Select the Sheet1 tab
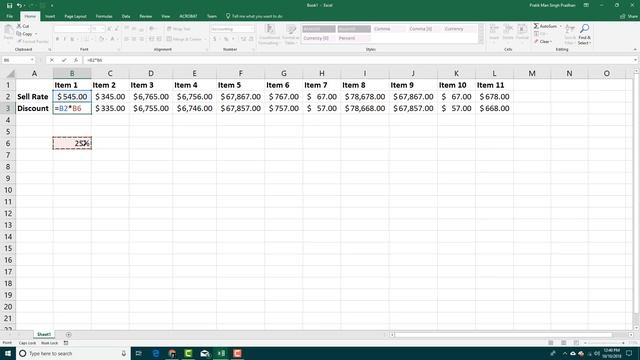The width and height of the screenshot is (640, 360). [x=44, y=335]
